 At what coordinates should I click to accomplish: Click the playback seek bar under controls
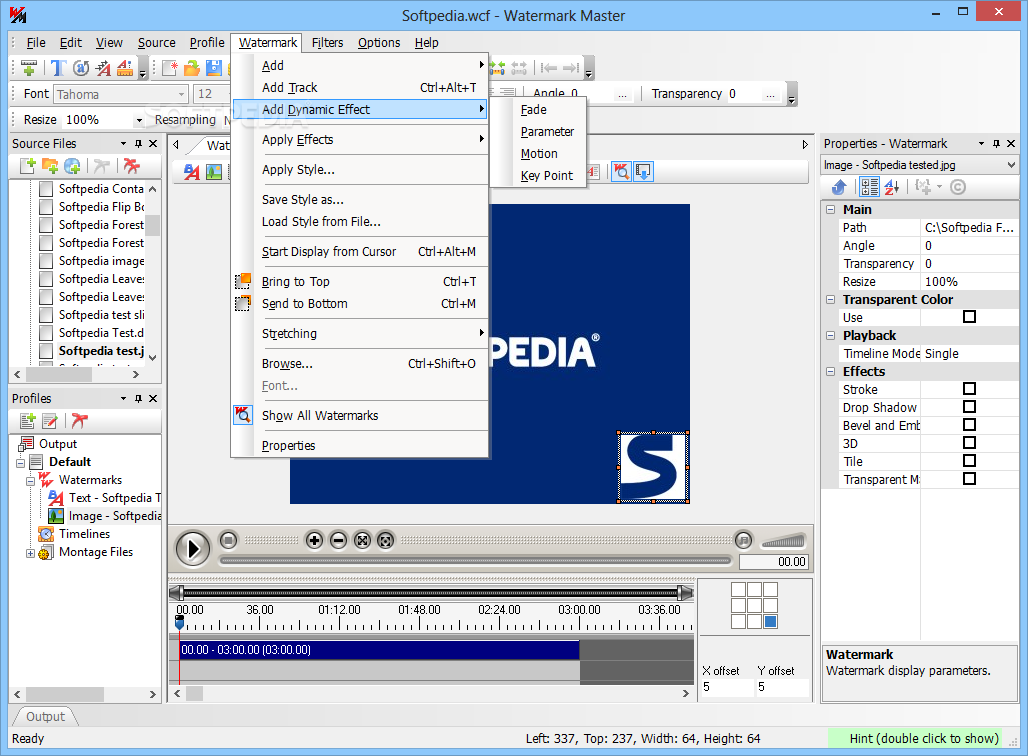(x=475, y=561)
